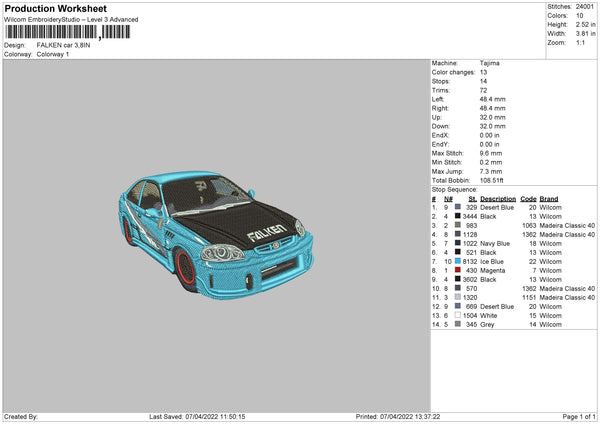This screenshot has width=600, height=424.
Task: Click the design name 'FALKEN car 3,8IN'
Action: click(x=64, y=45)
